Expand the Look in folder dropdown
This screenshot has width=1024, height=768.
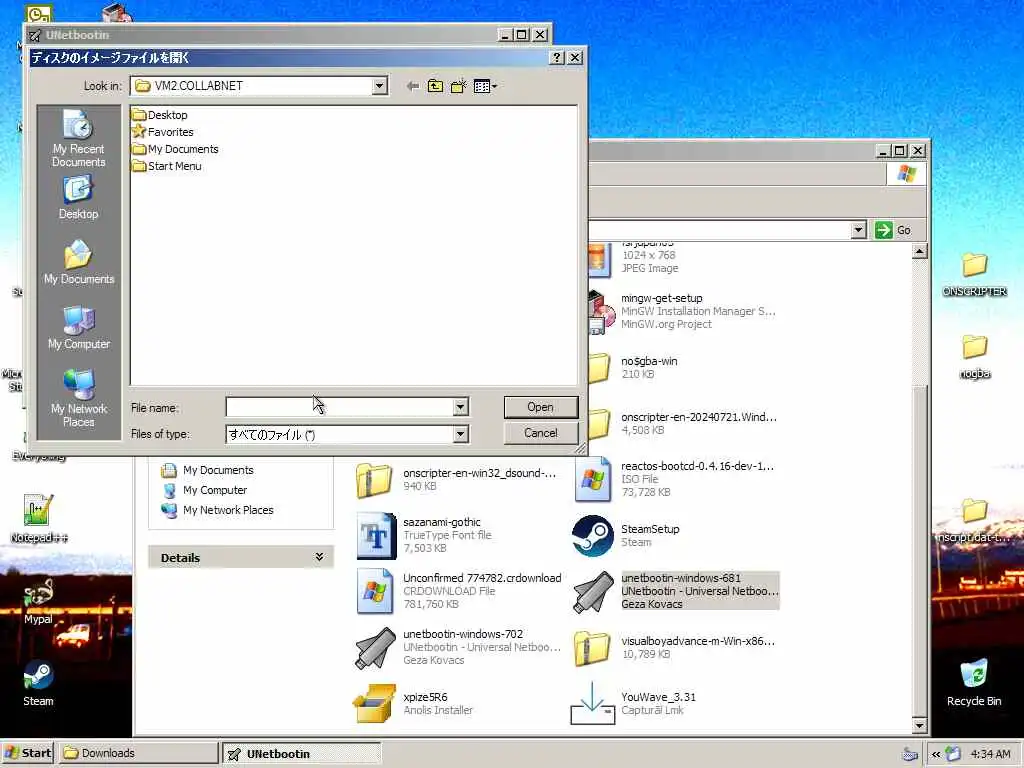pyautogui.click(x=379, y=86)
